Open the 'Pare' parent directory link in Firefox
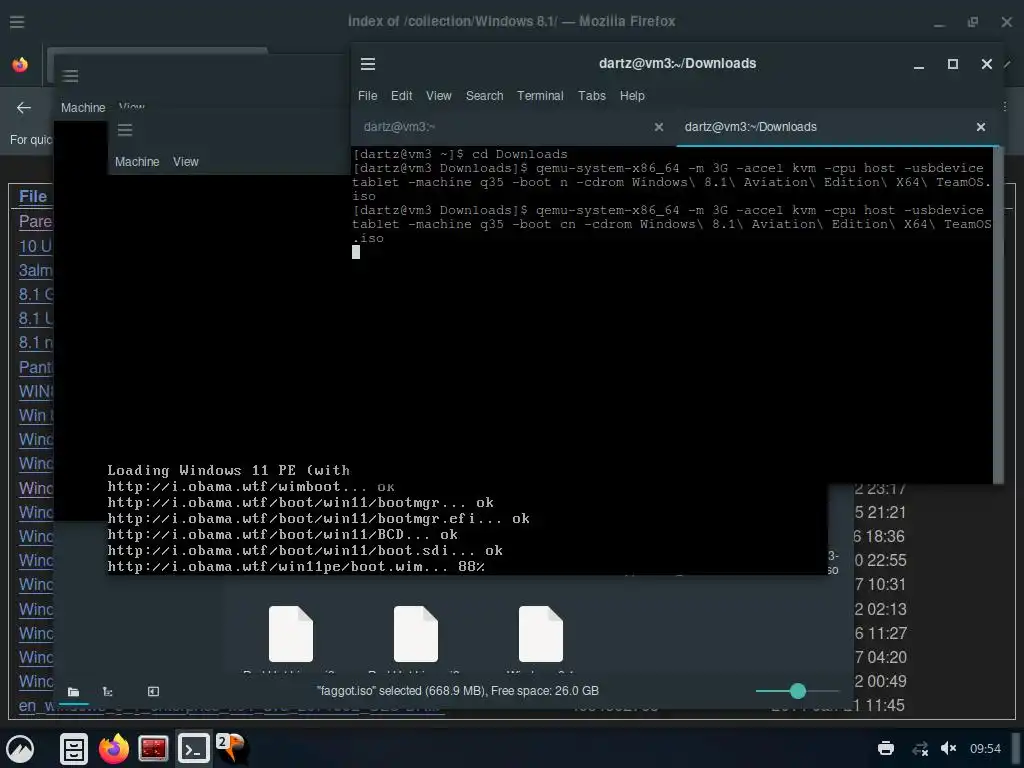 pyautogui.click(x=35, y=221)
